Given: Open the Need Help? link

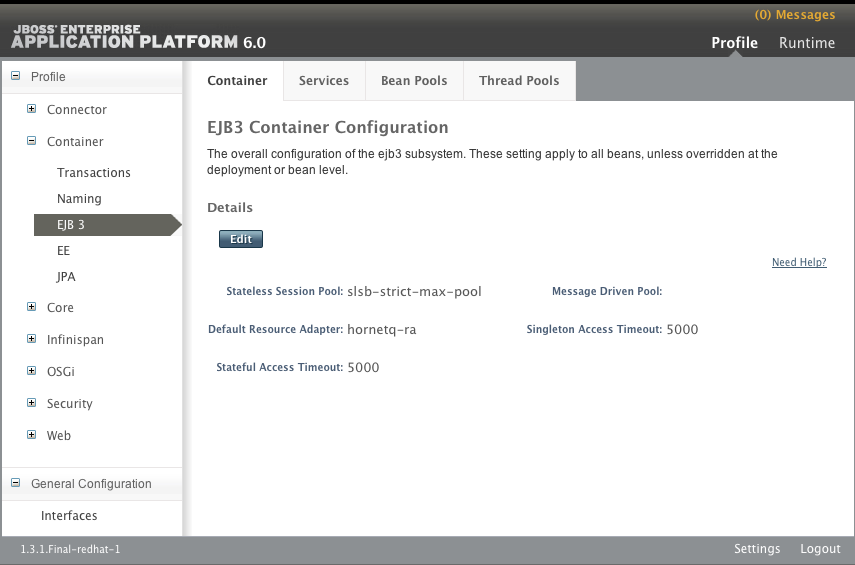Looking at the screenshot, I should tap(798, 263).
